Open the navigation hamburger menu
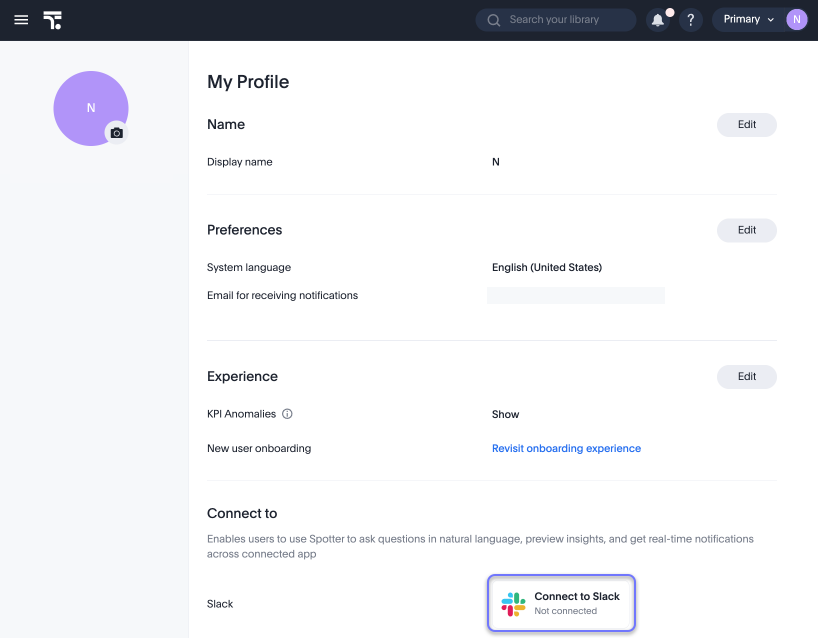Image resolution: width=818 pixels, height=638 pixels. [x=21, y=19]
